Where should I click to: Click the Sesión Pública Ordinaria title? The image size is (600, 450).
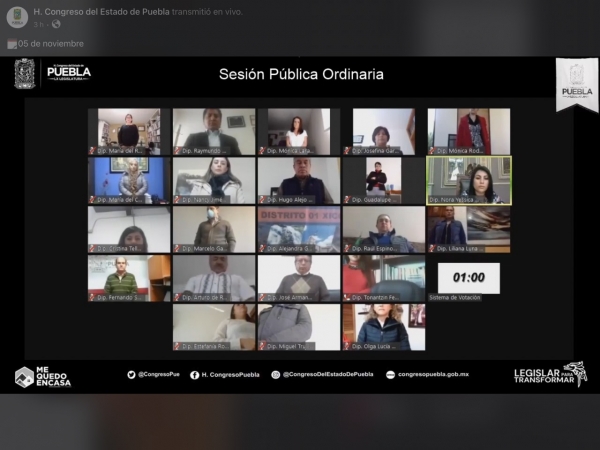coord(301,74)
